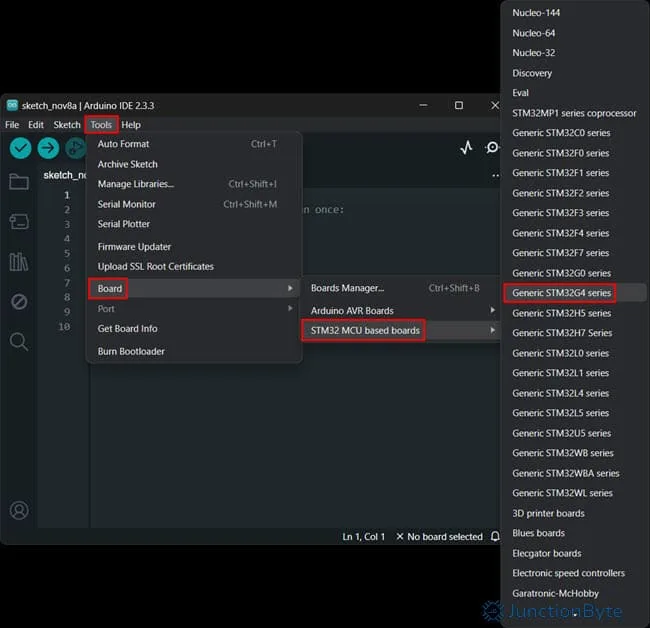
Task: Select Burn Bootloader entry
Action: [194, 352]
